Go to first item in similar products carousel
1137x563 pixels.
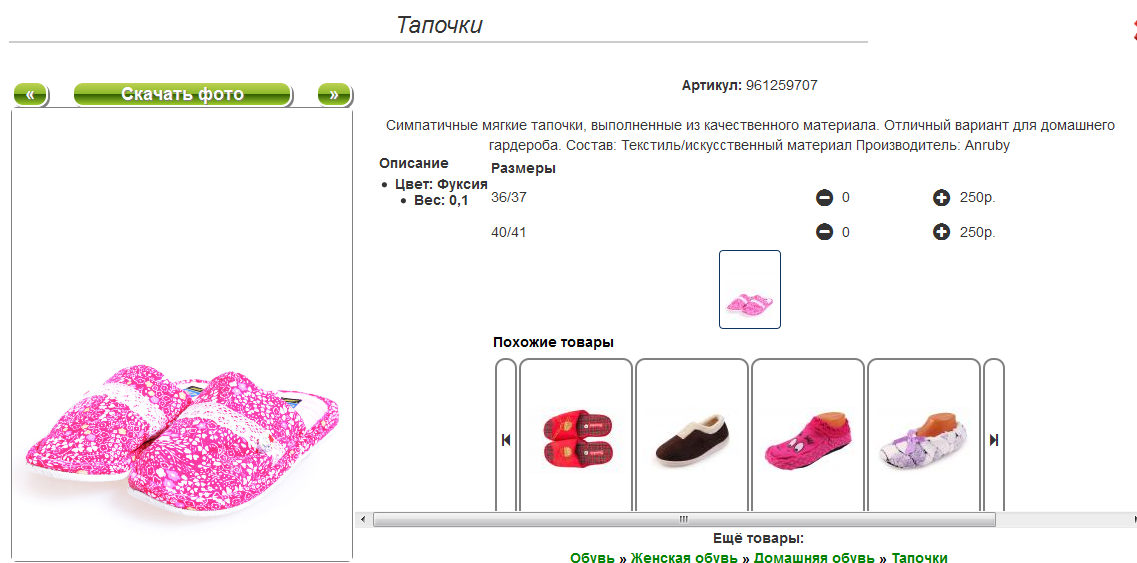pyautogui.click(x=506, y=440)
